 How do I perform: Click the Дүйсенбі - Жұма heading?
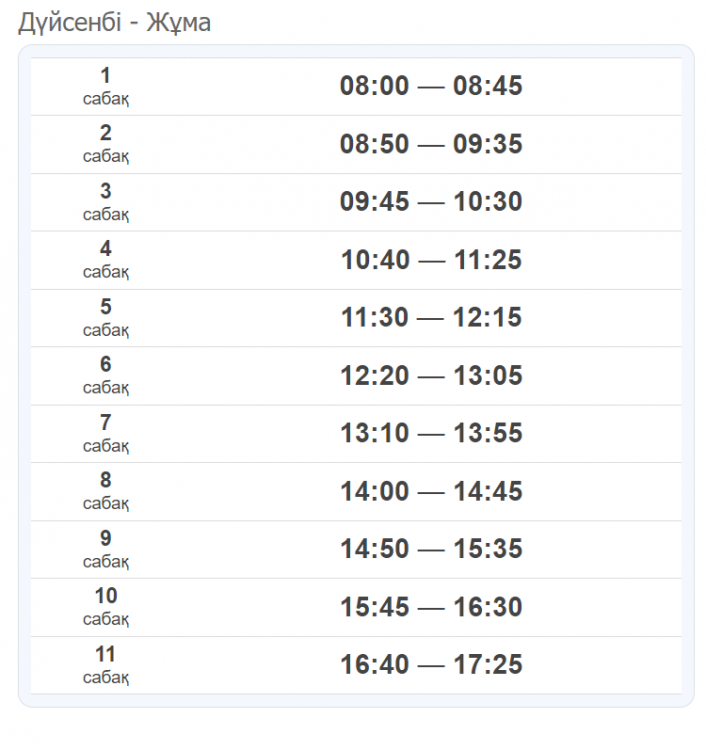(114, 22)
